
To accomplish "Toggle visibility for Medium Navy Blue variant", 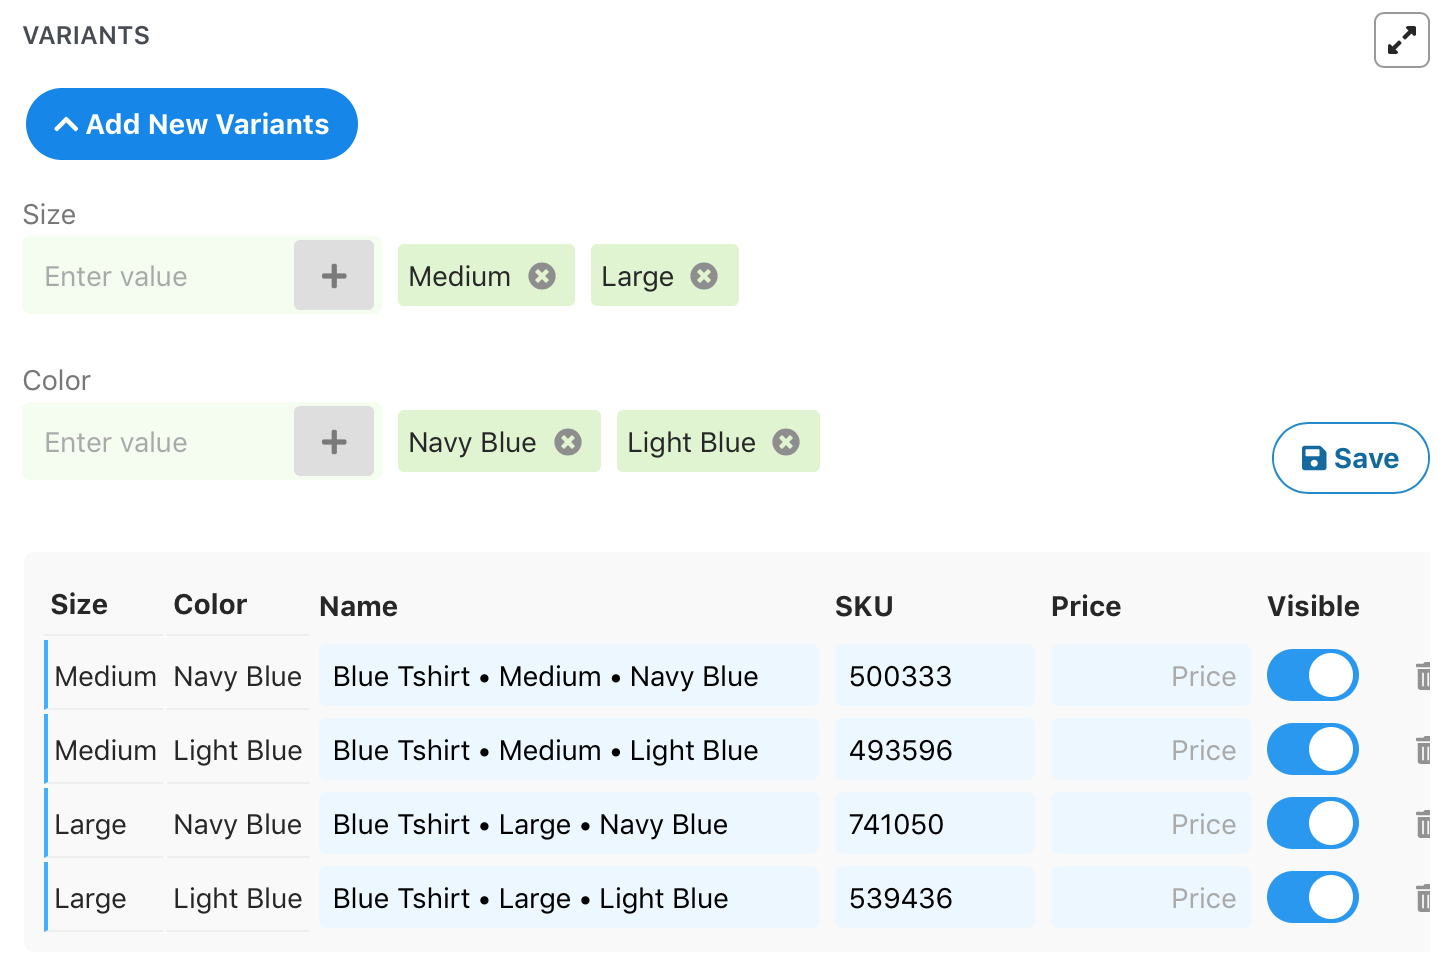I will point(1312,676).
